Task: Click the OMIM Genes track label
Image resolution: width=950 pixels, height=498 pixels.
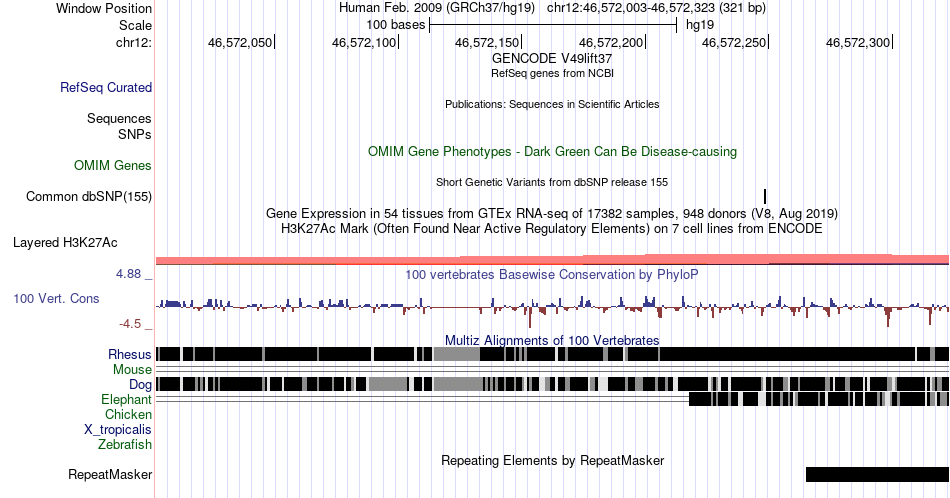Action: (113, 165)
